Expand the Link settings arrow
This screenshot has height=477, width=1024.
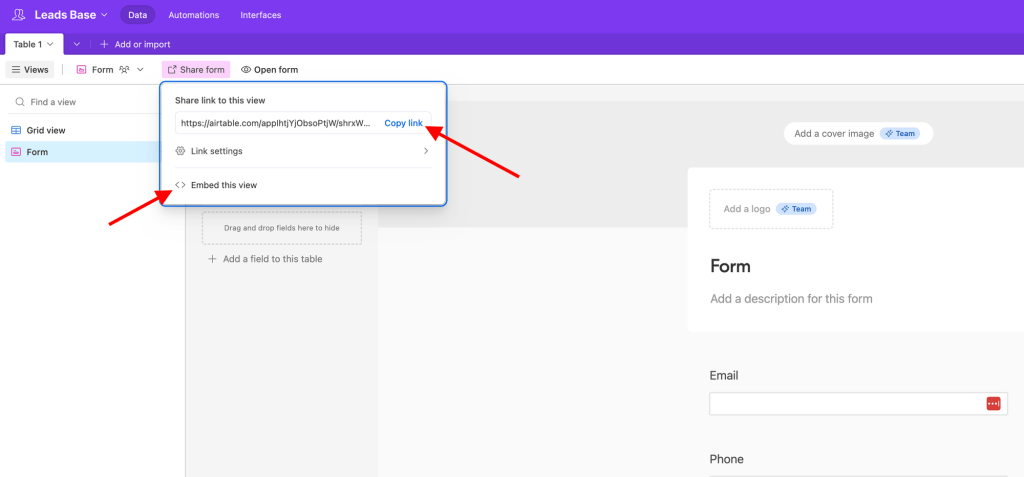pos(426,151)
